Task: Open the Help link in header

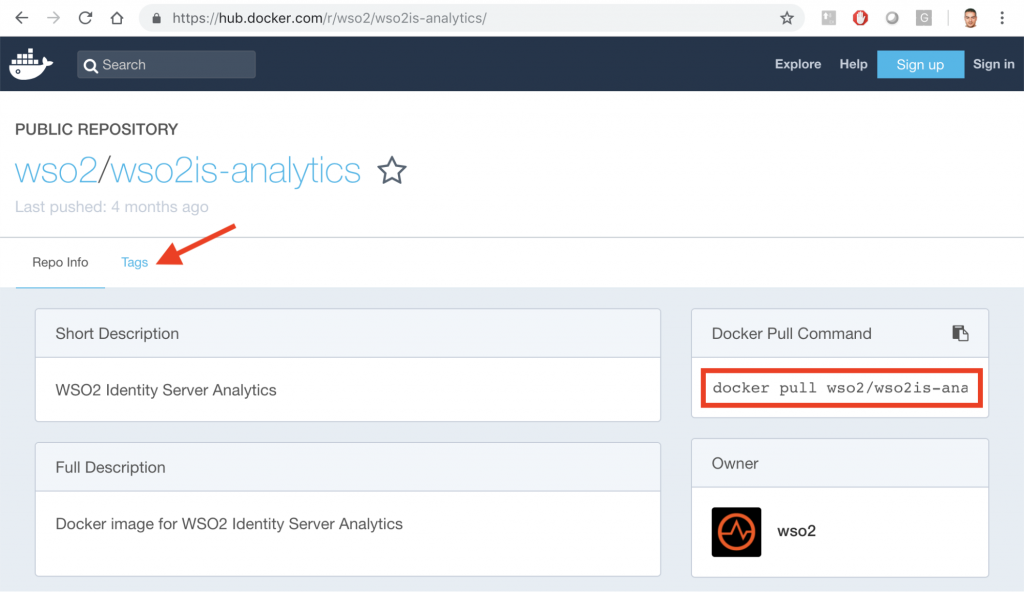Action: tap(853, 64)
